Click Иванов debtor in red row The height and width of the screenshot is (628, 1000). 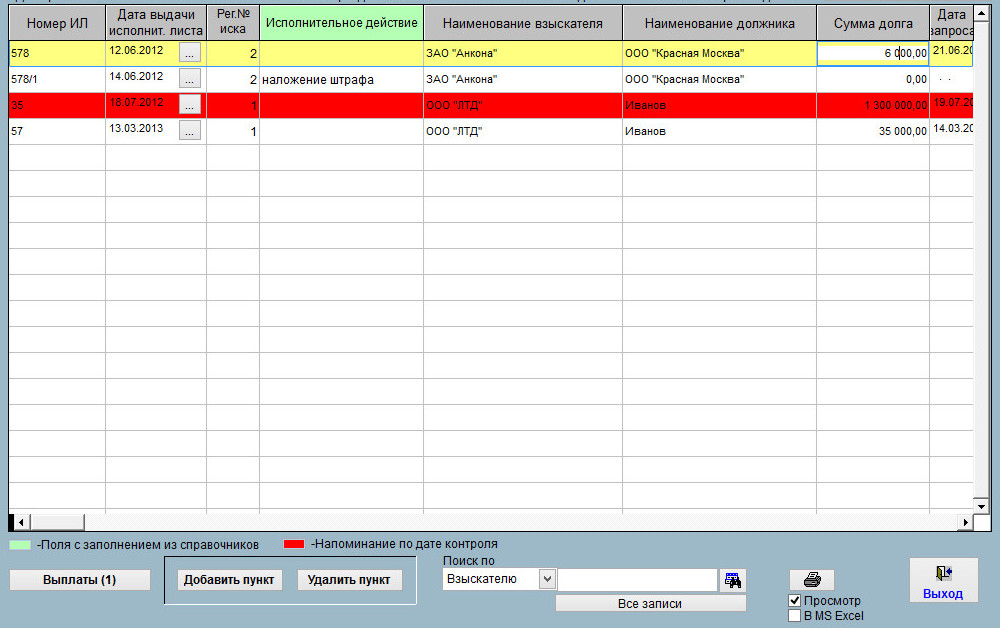719,105
